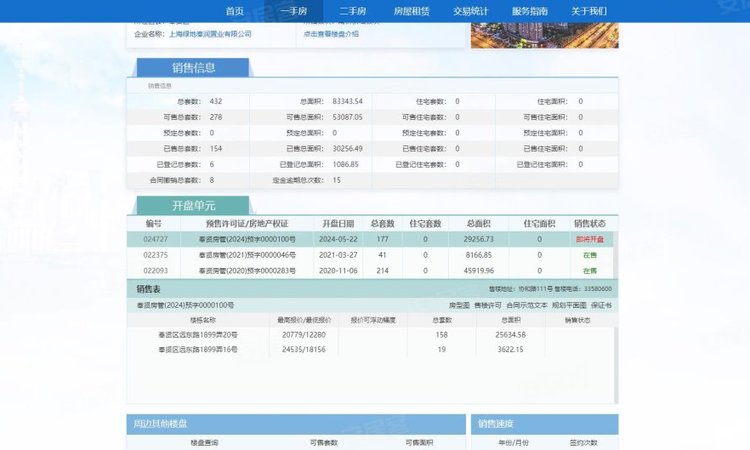The height and width of the screenshot is (450, 750).
Task: Select the 开盘单元 section tab
Action: pyautogui.click(x=193, y=206)
